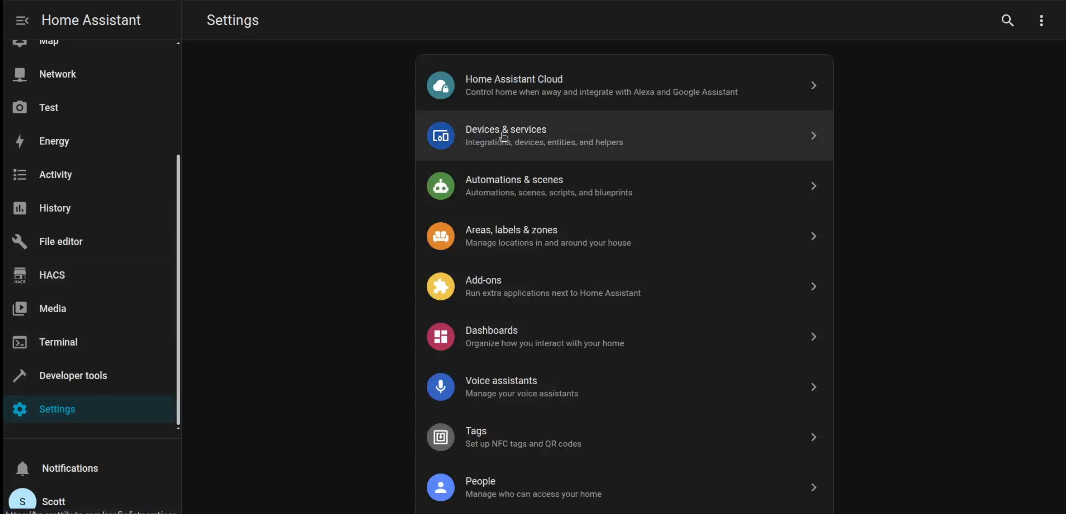Open the Notifications panel
The image size is (1066, 514).
69,468
